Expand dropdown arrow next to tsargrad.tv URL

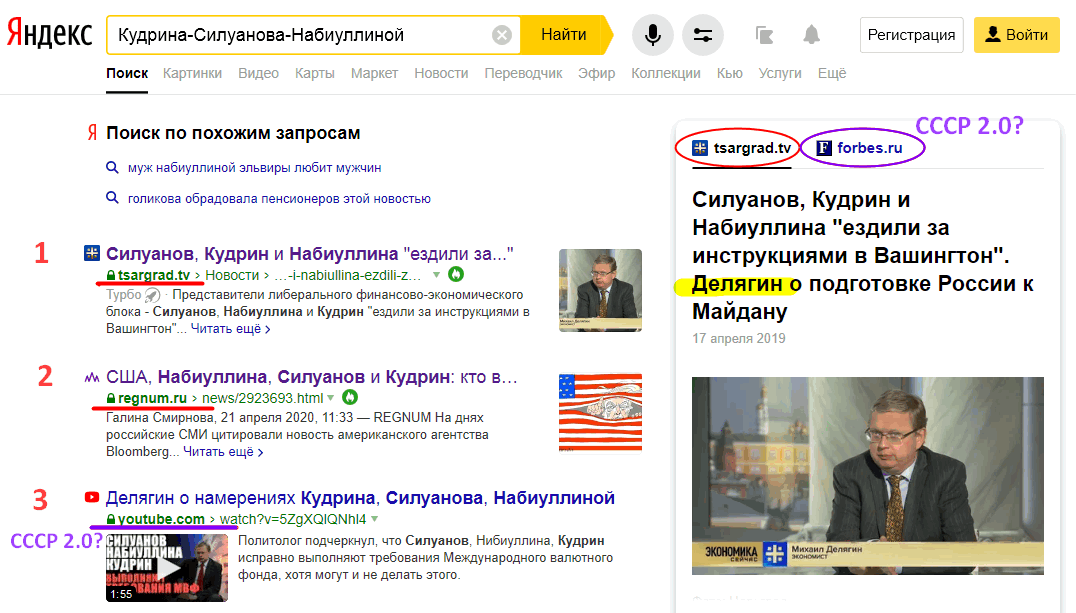pyautogui.click(x=437, y=275)
